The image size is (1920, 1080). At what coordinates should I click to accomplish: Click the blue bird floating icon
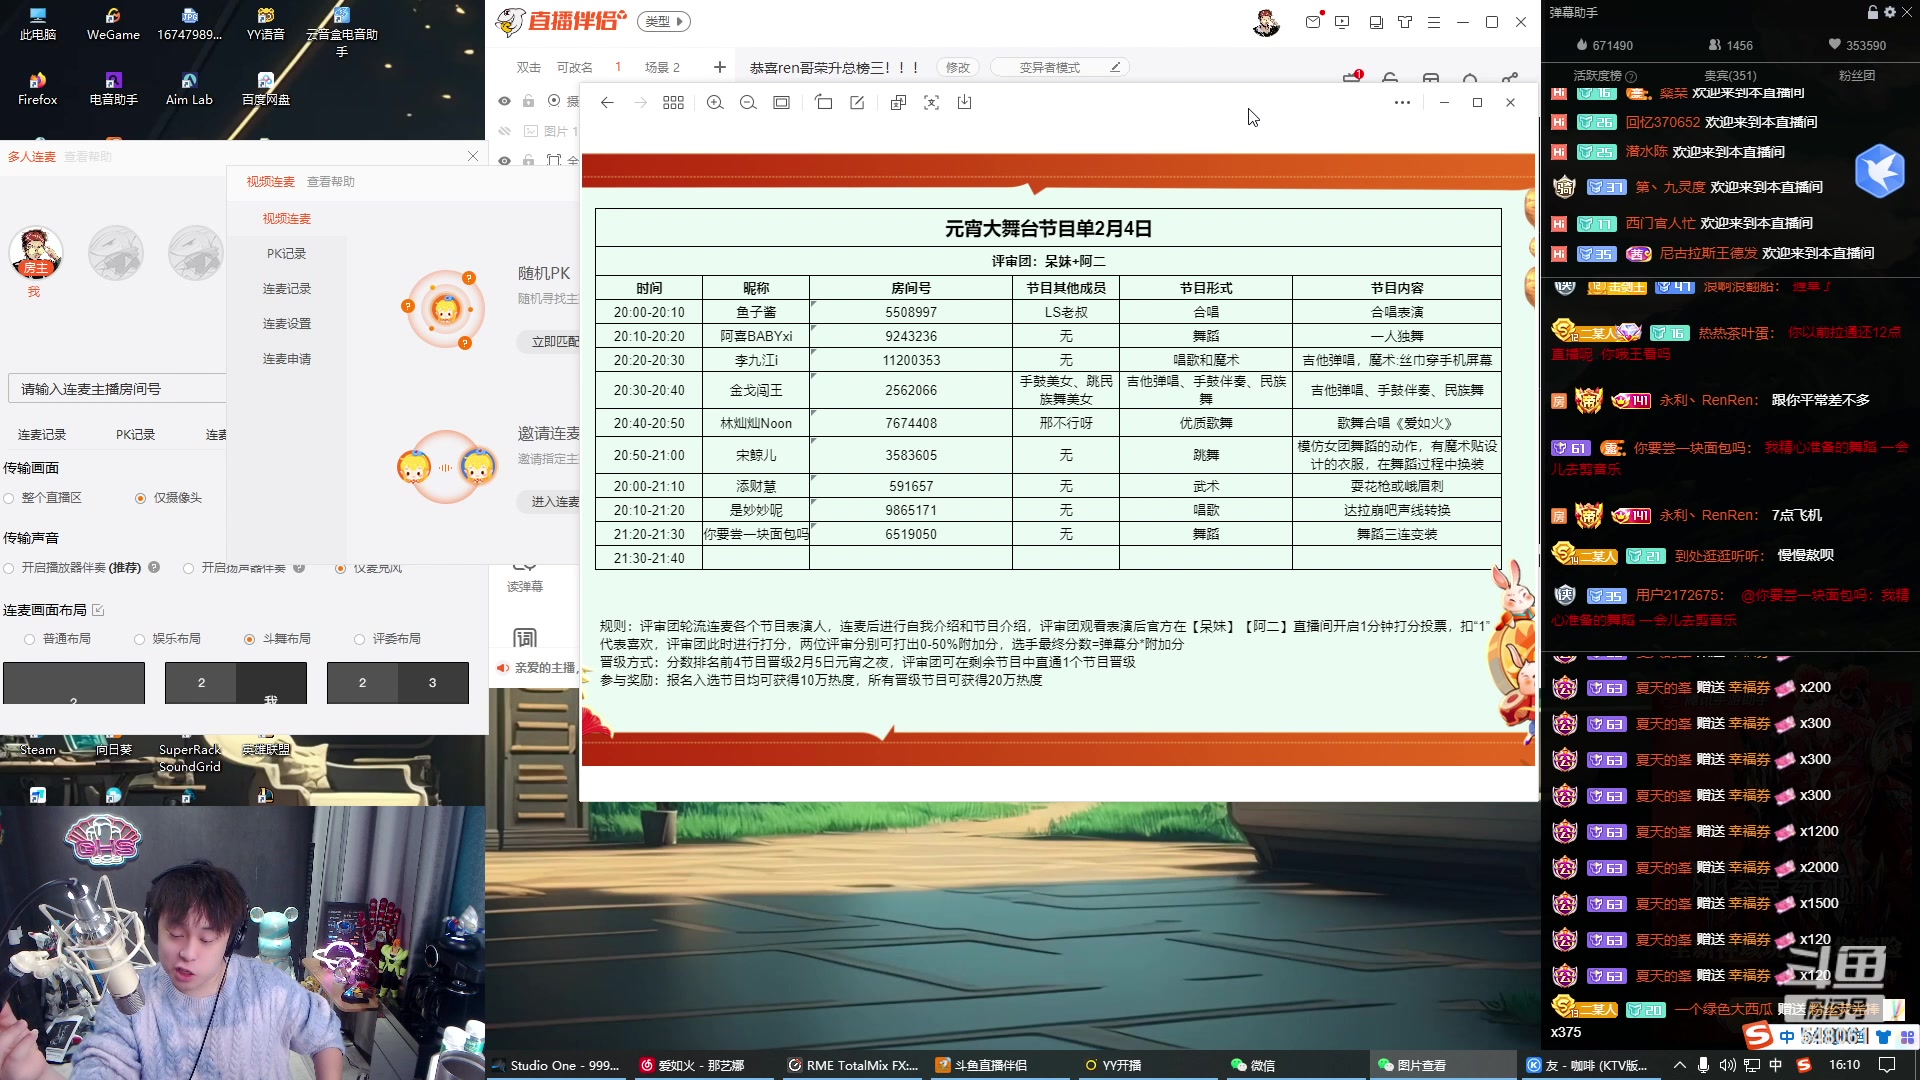point(1880,171)
